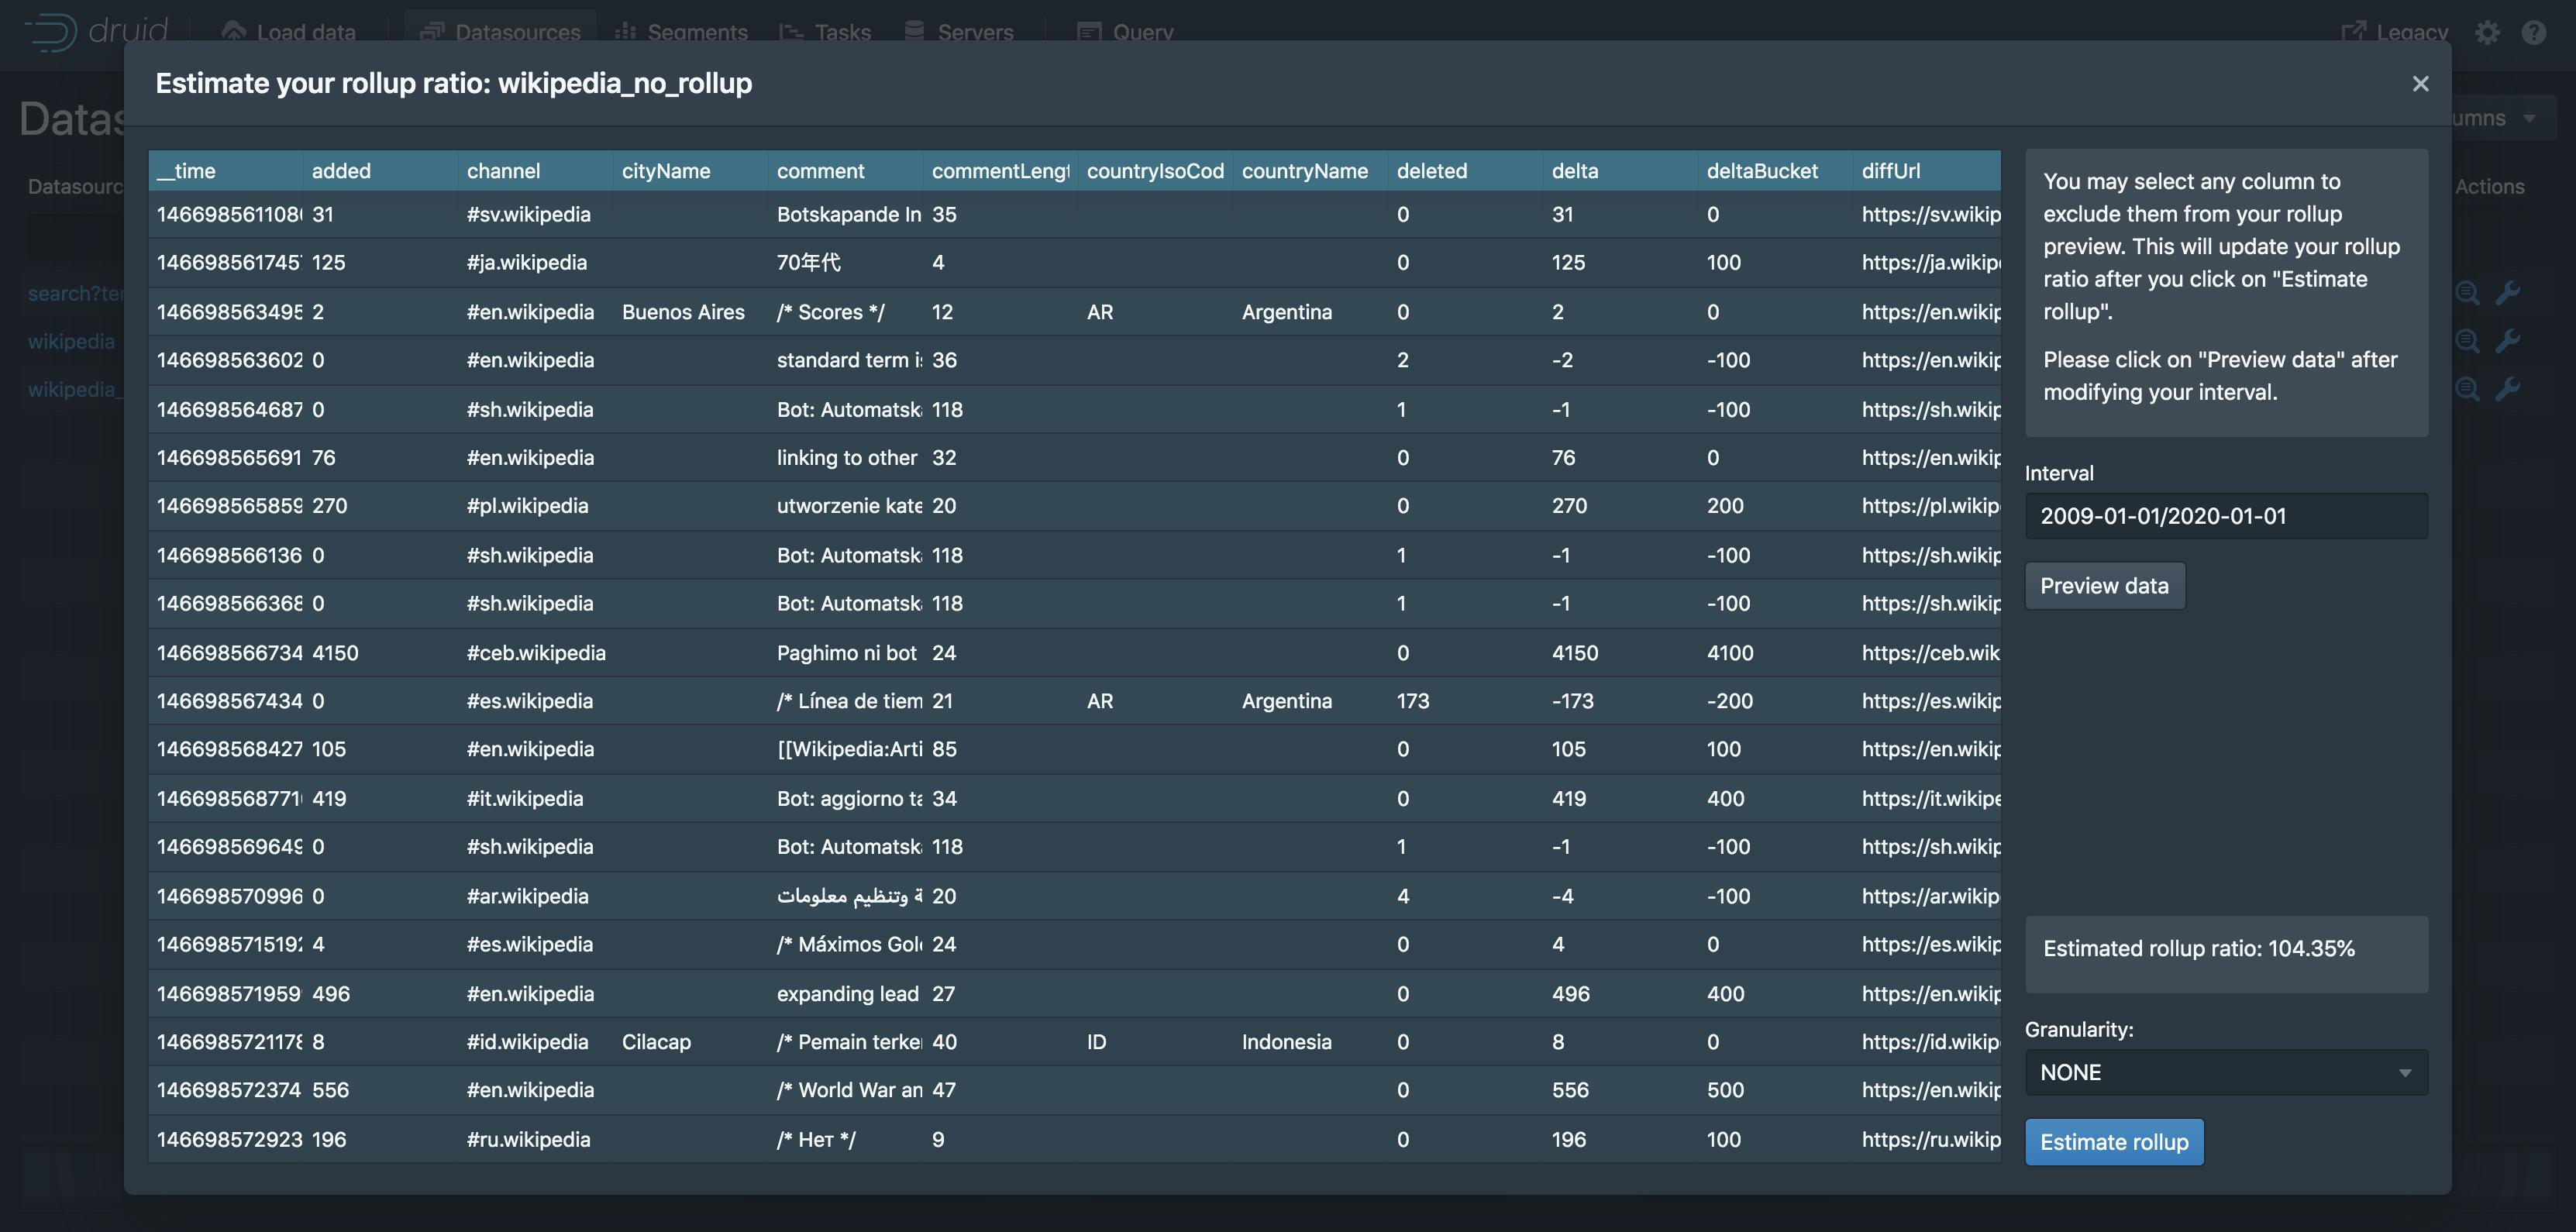Open the Granularity dropdown

(2225, 1072)
